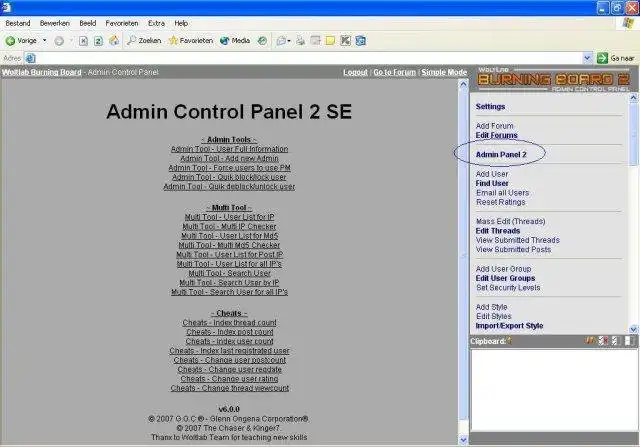Click Edit Forums in the sidebar

coord(496,135)
